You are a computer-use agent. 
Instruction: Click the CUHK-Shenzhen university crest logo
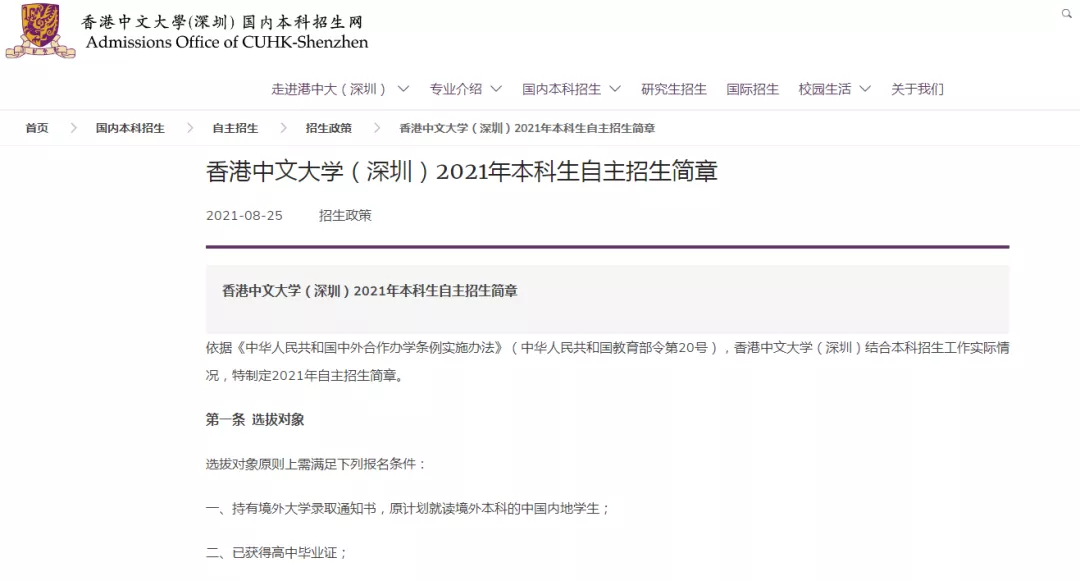point(40,31)
